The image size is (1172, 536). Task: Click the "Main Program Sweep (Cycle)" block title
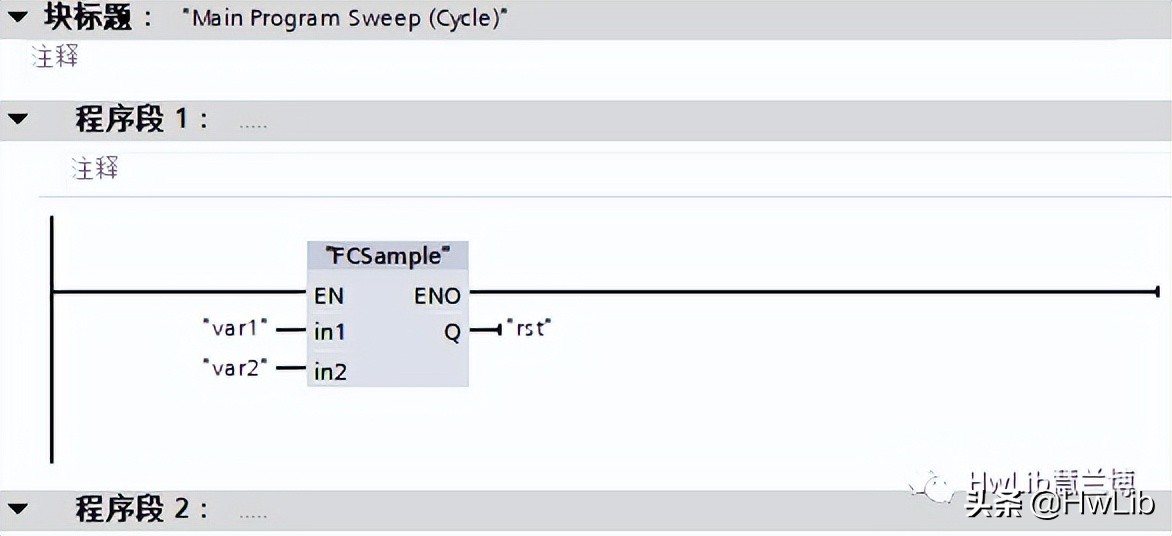point(345,19)
